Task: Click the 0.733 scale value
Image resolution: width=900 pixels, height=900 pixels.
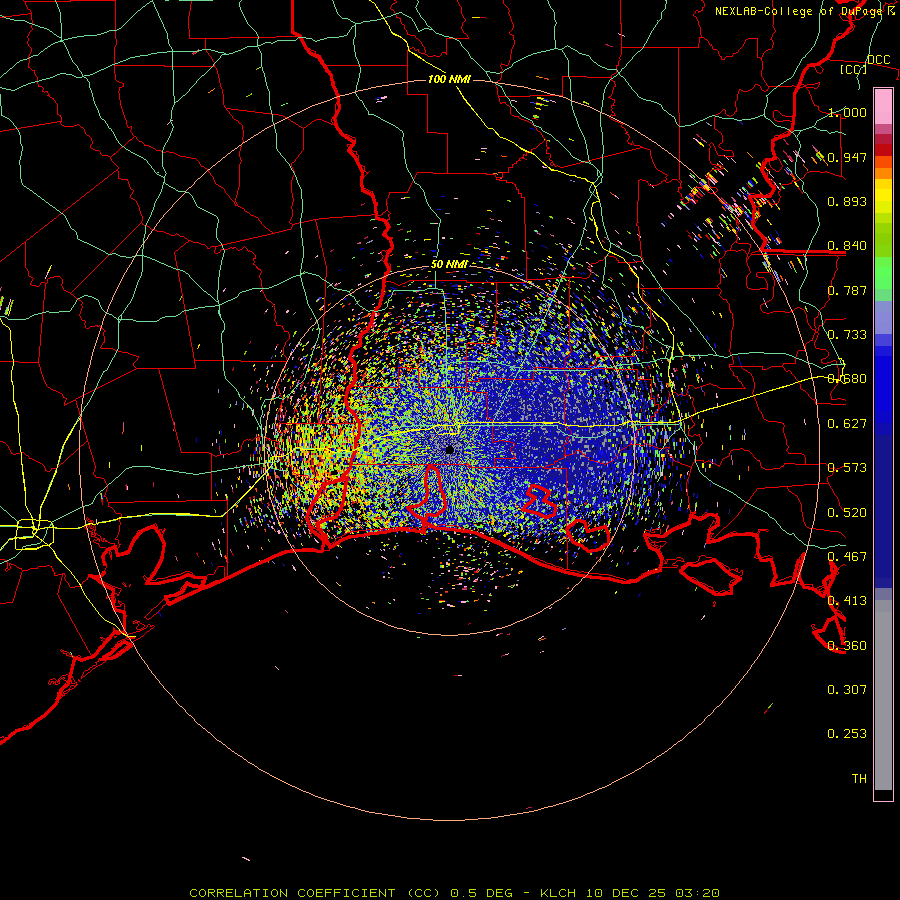Action: 847,335
